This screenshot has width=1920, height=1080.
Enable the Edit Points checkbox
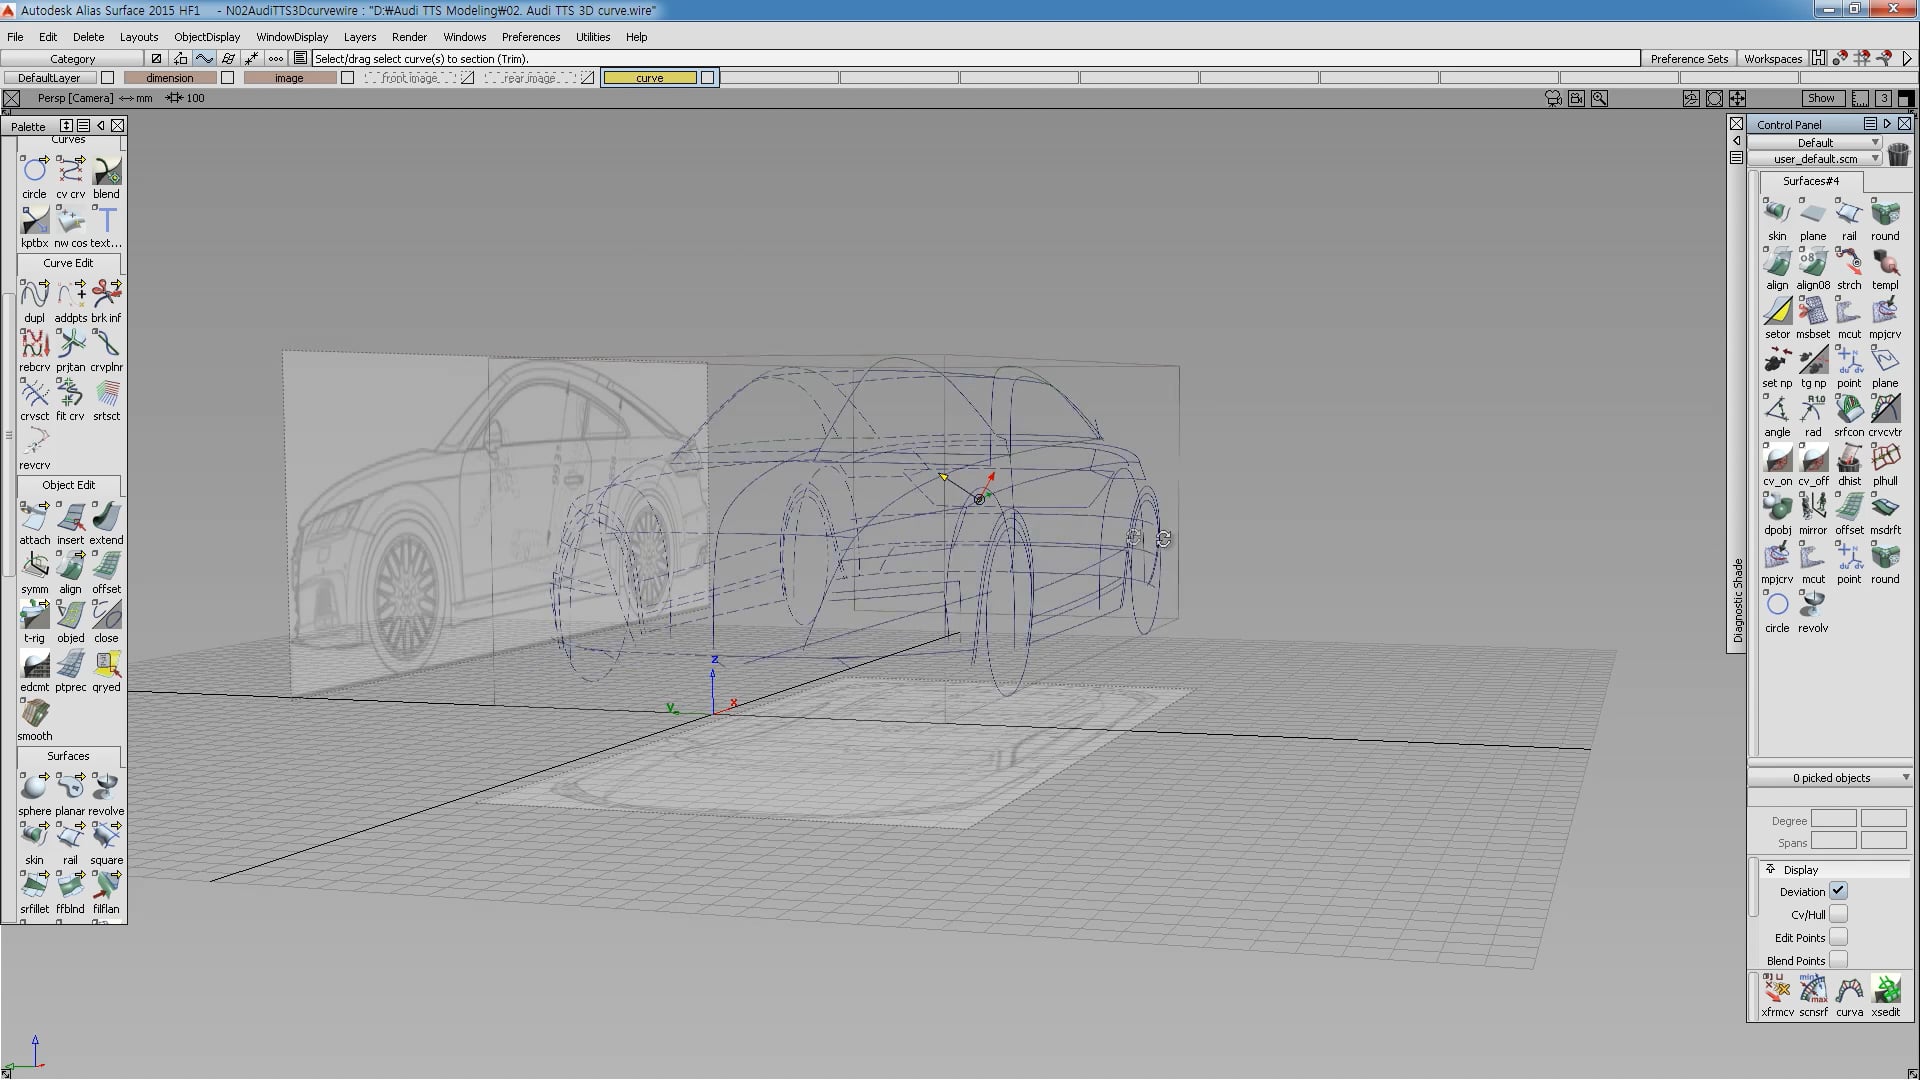(1838, 937)
